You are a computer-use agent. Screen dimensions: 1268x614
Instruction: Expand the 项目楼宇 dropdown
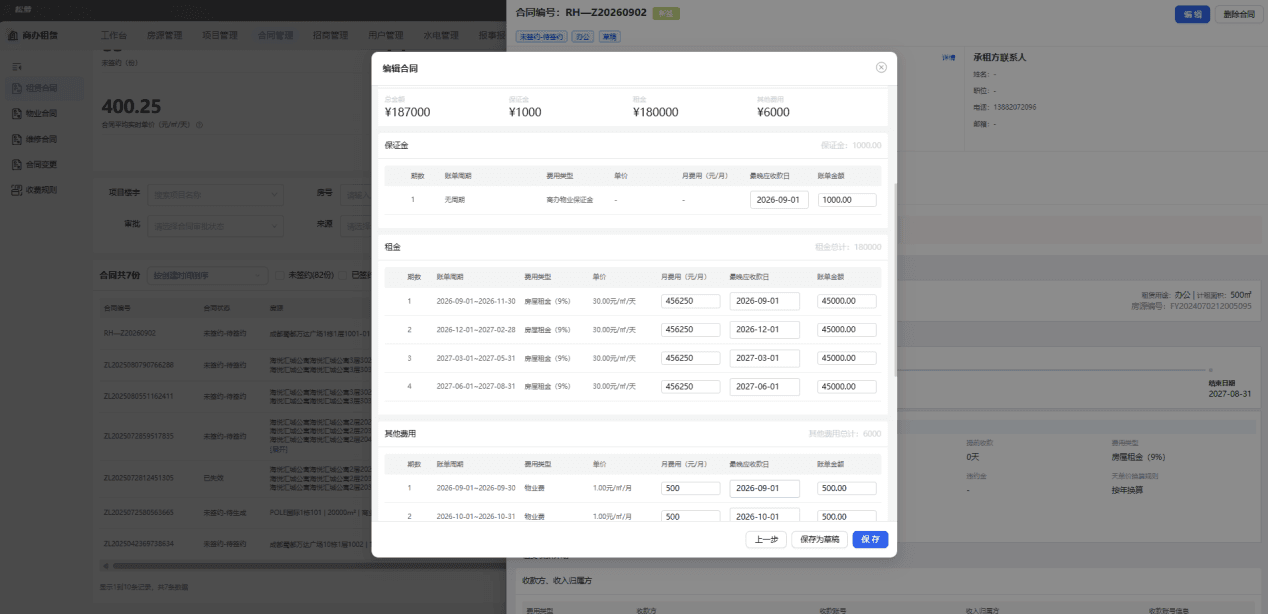(x=215, y=194)
